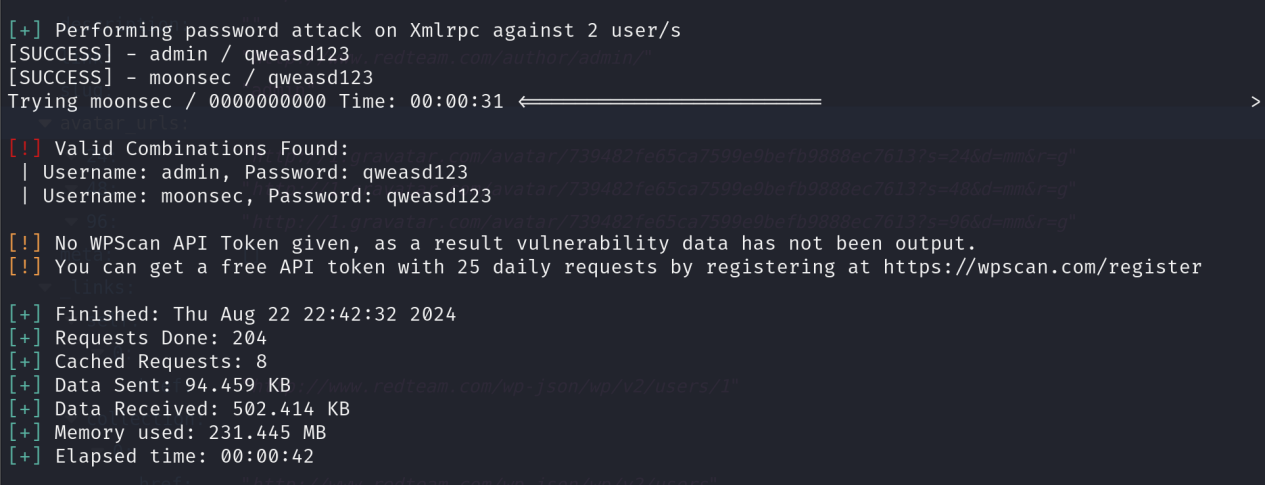Click the > end marker of progress bar
1265x485 pixels.
[1256, 102]
